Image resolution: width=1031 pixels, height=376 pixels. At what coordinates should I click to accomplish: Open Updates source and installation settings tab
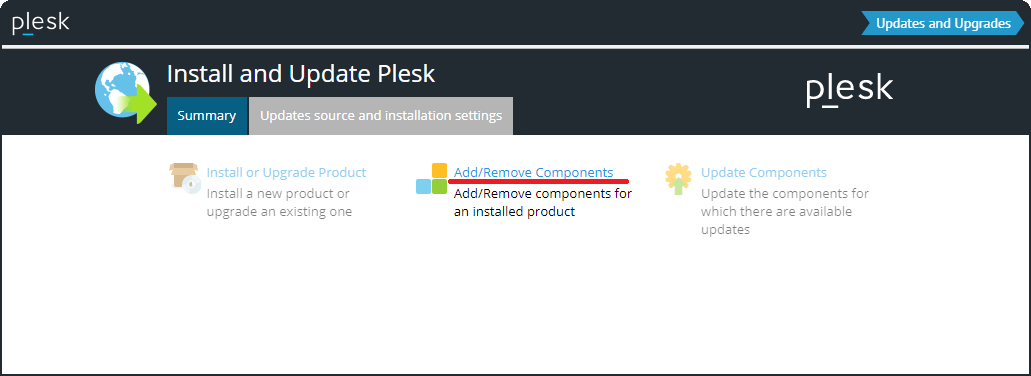[381, 116]
